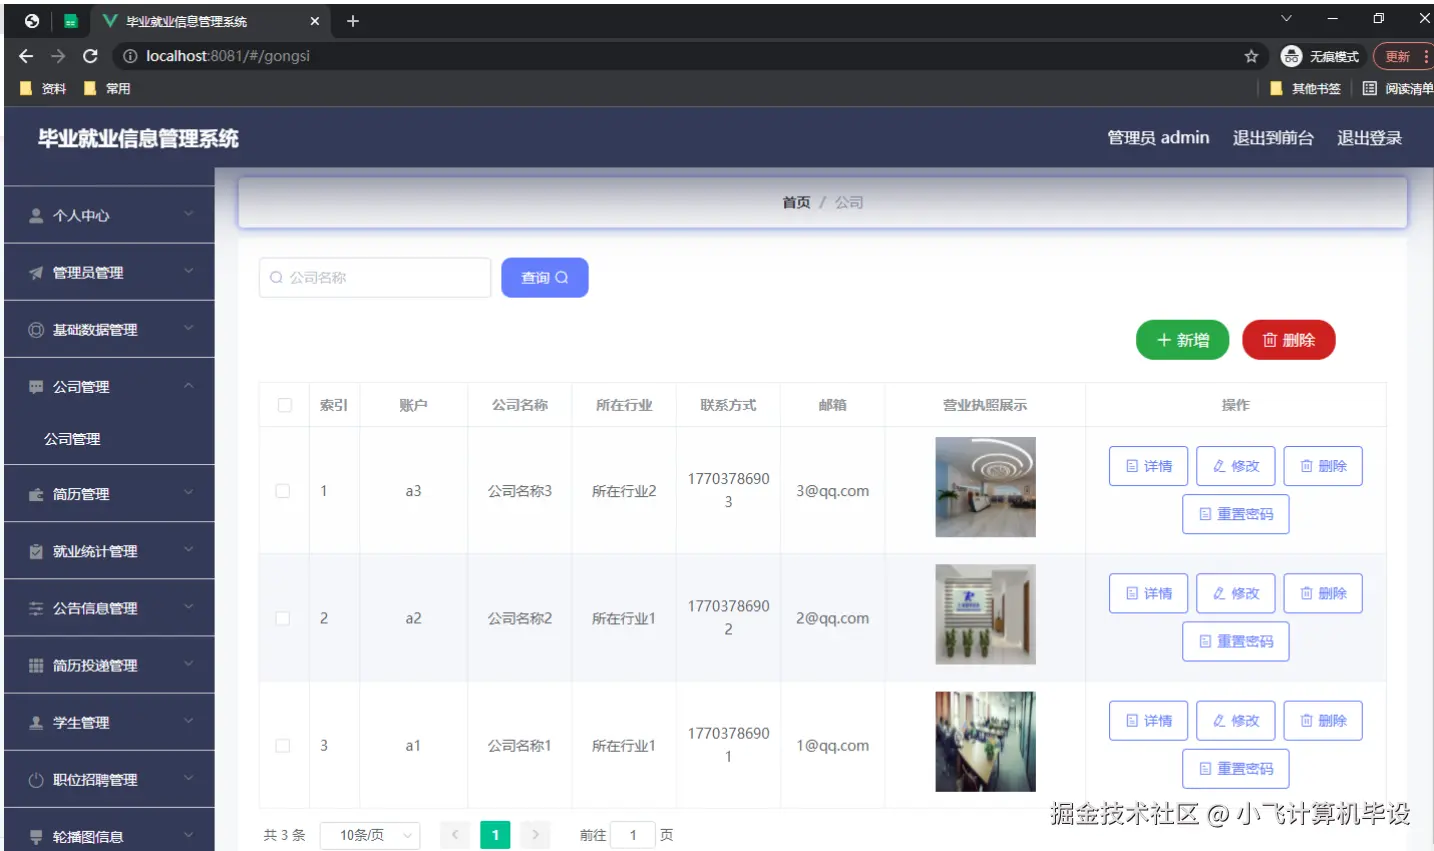Close the 毕业就业信息管理系统 browser tab

tap(314, 21)
